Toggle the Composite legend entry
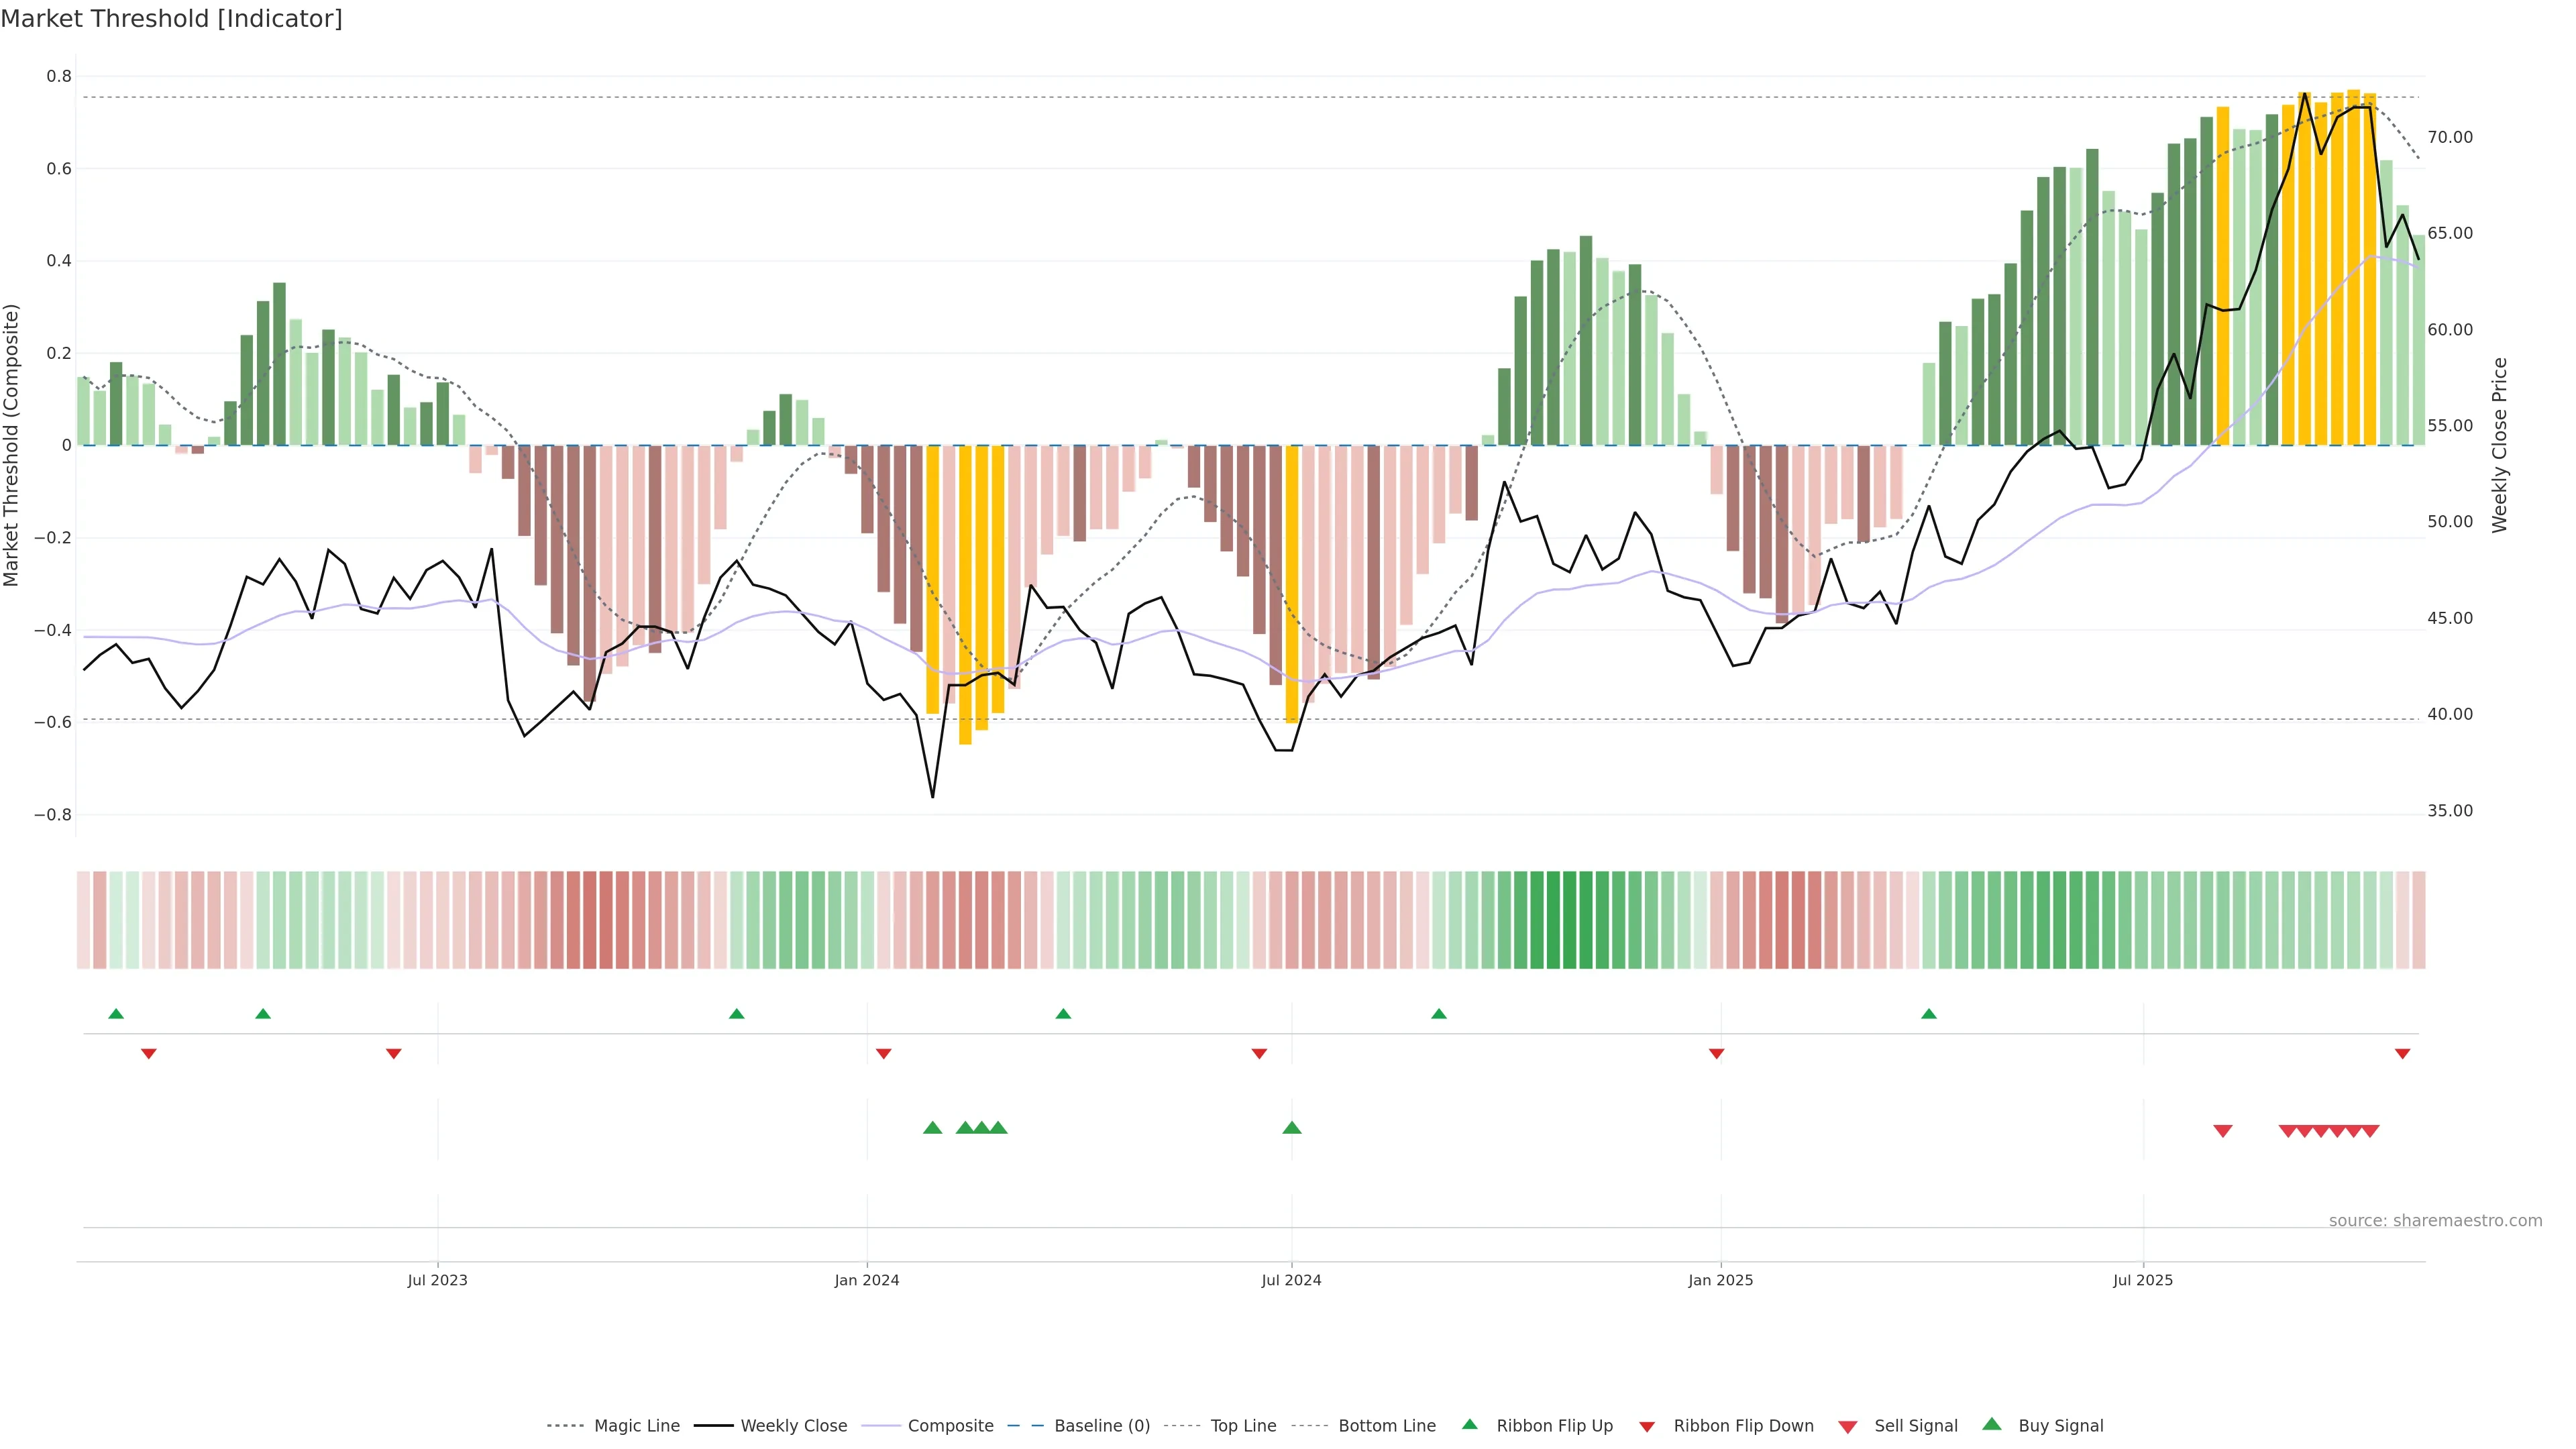 click(x=950, y=1426)
